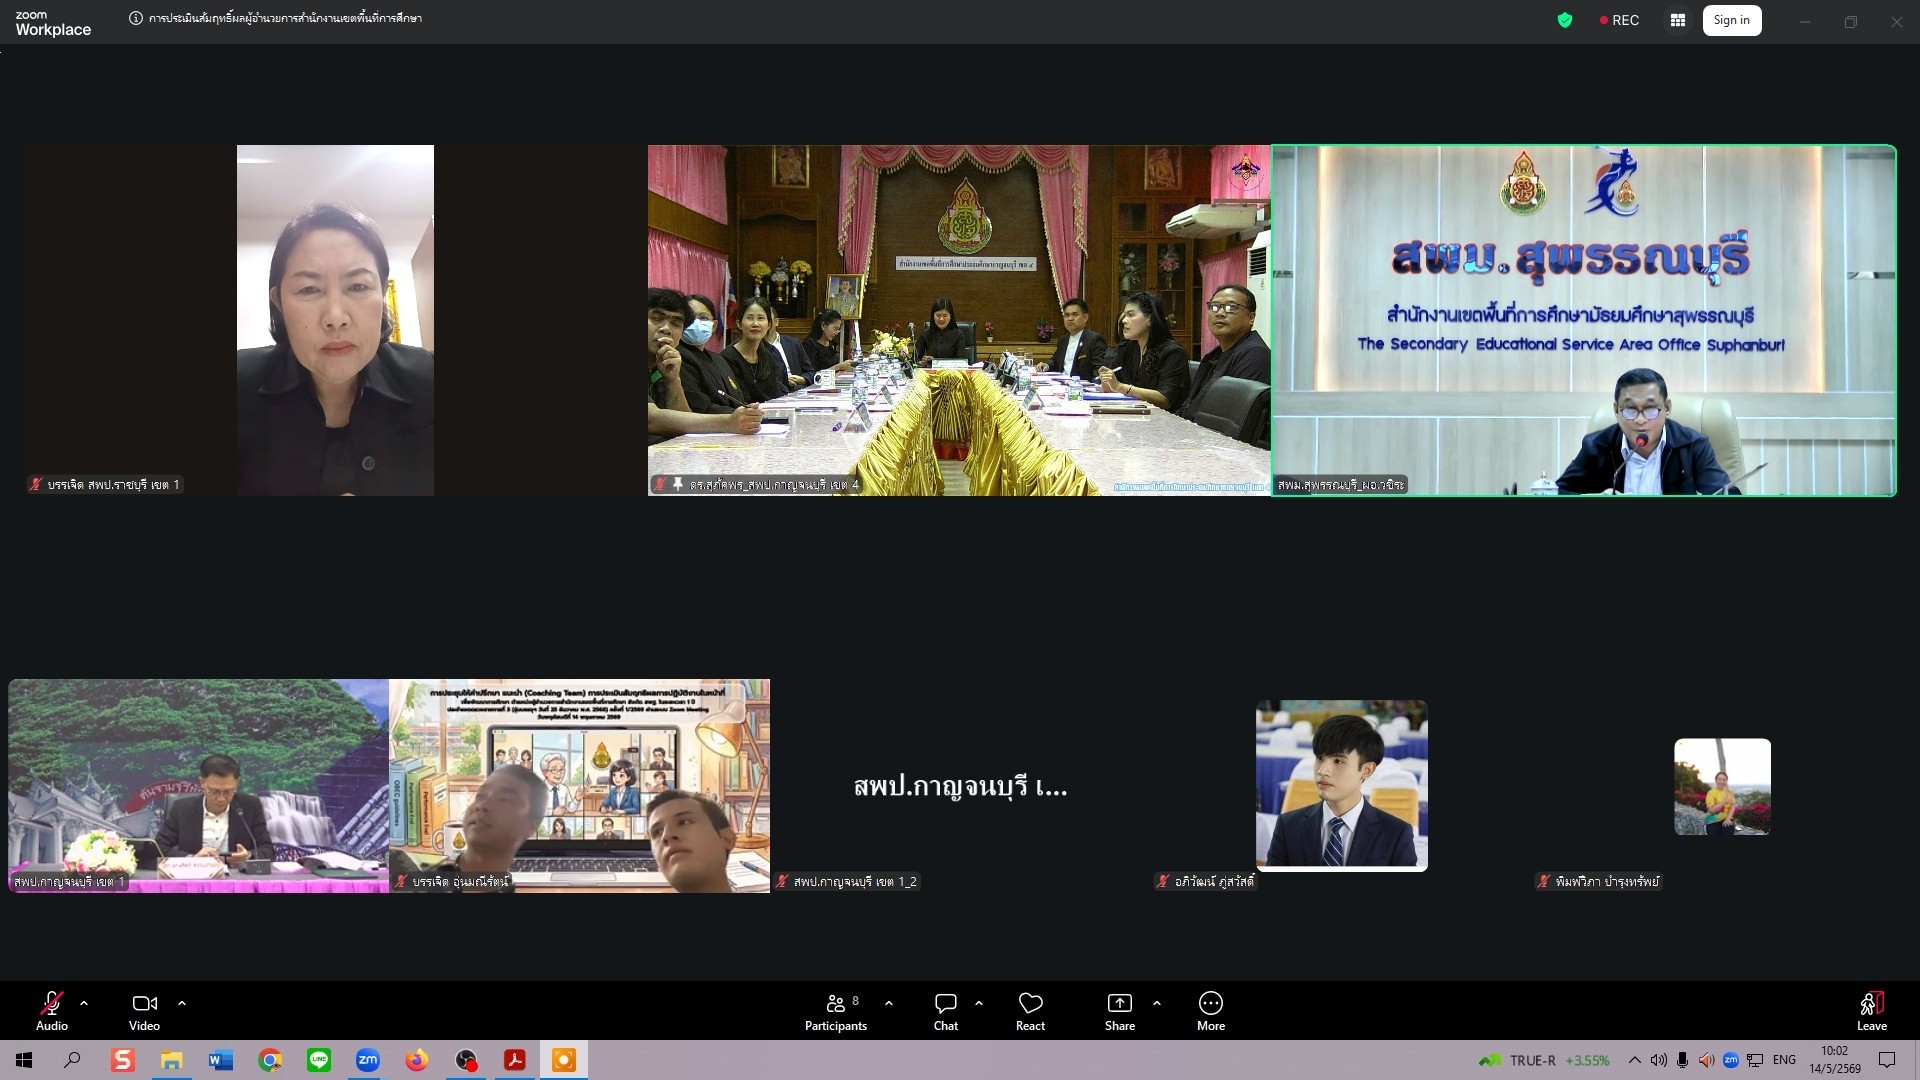Open meeting info icon beside title
The image size is (1920, 1080).
point(136,18)
